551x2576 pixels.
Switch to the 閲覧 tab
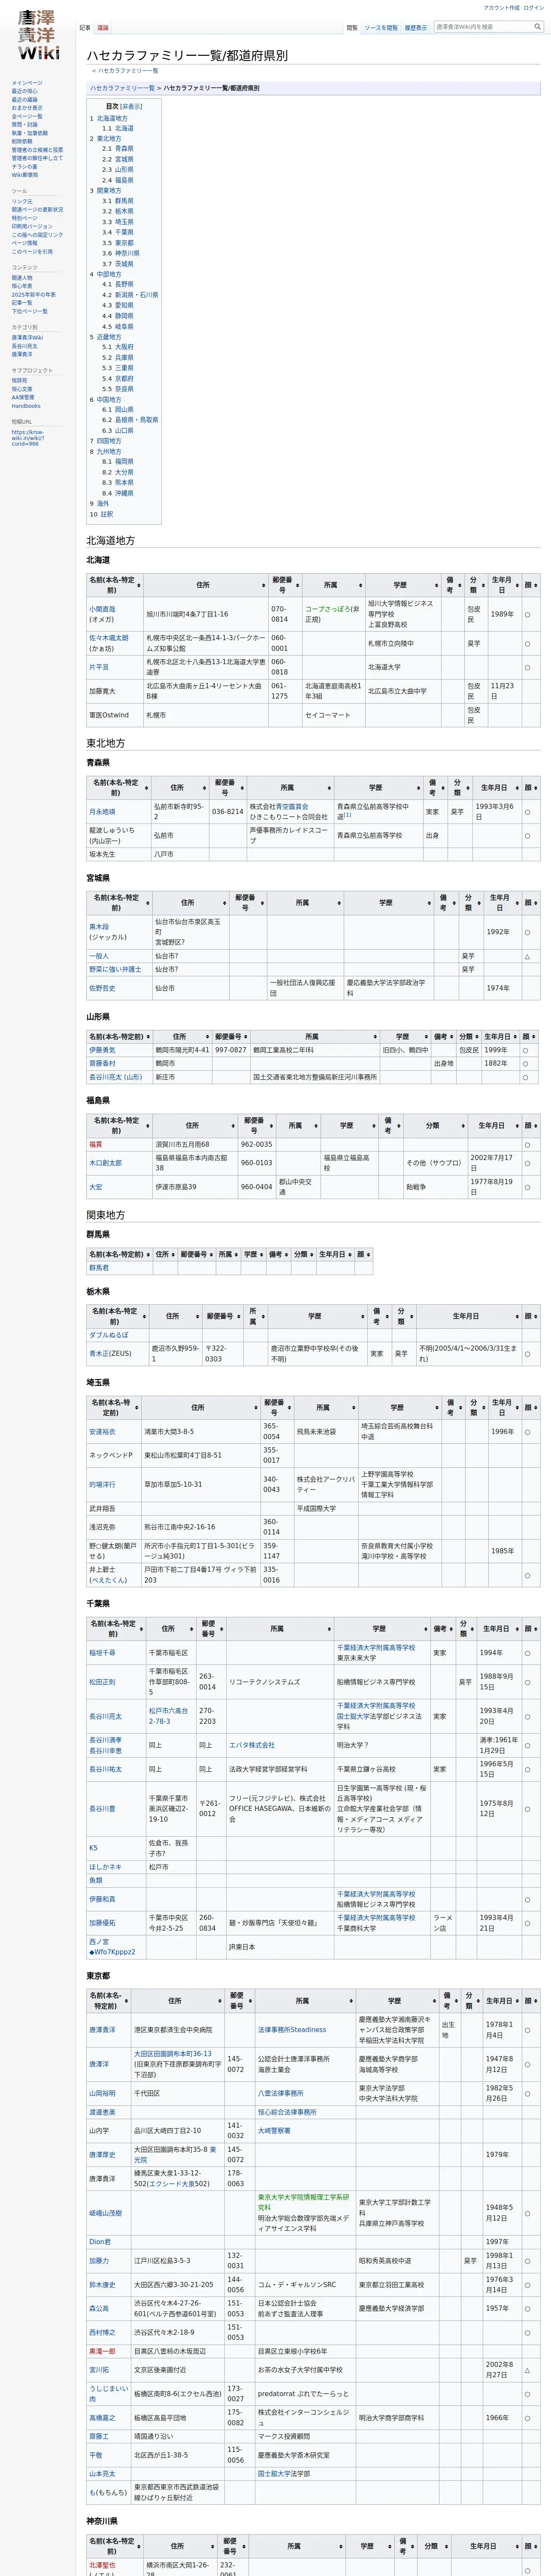[x=352, y=28]
